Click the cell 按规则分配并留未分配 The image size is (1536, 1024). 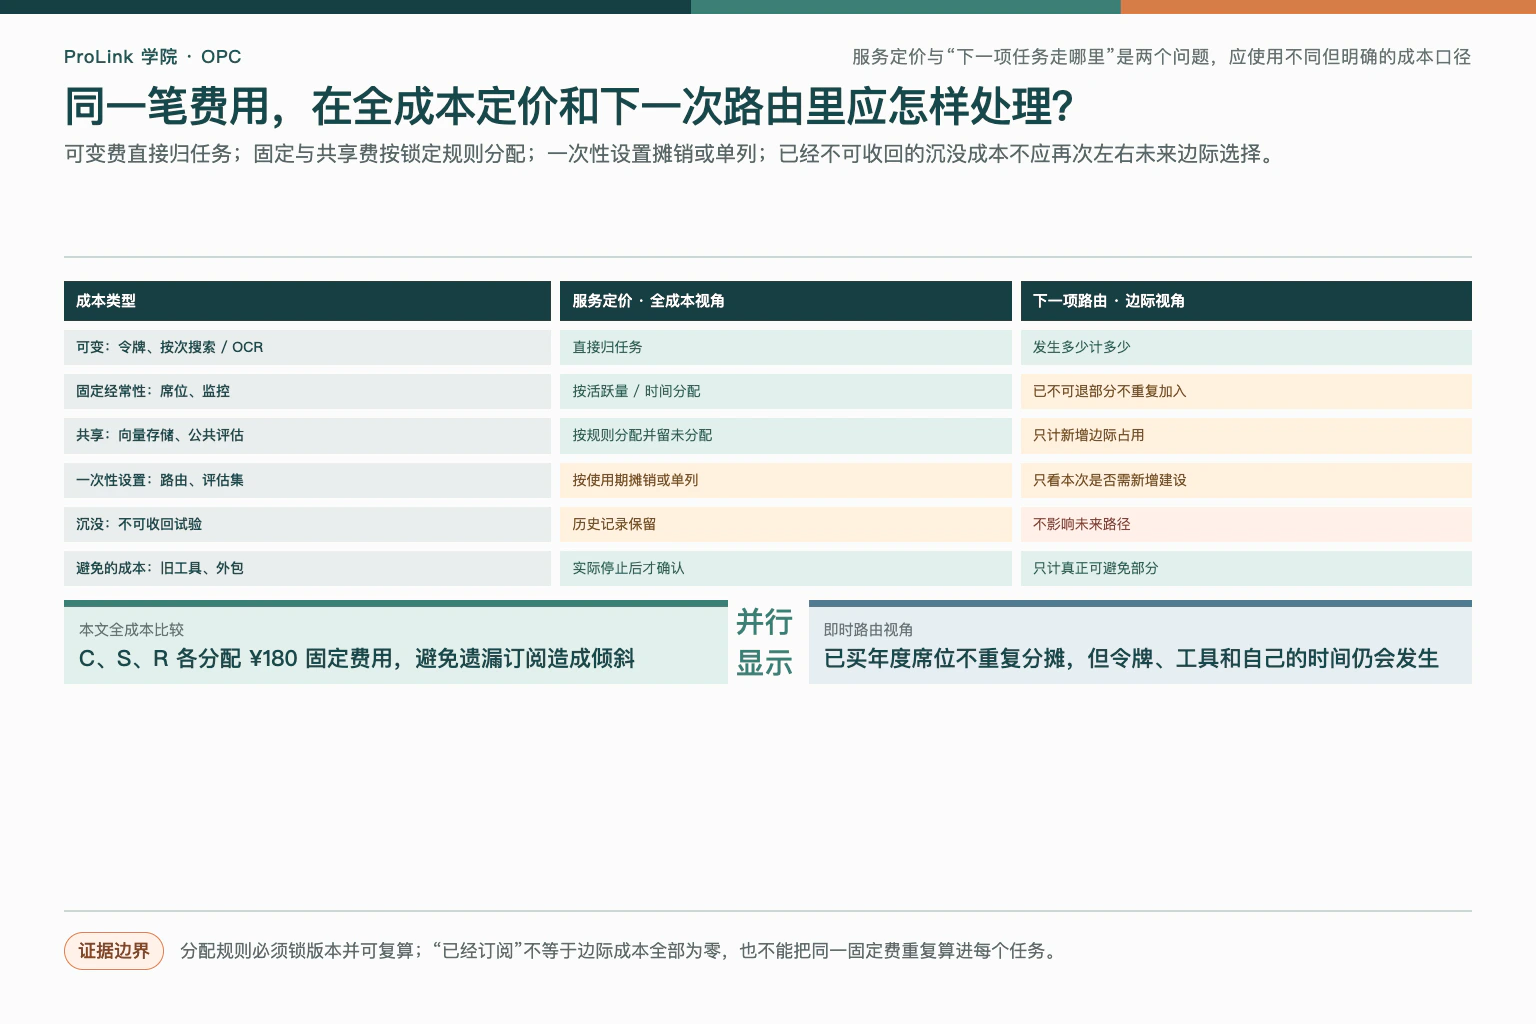[786, 435]
